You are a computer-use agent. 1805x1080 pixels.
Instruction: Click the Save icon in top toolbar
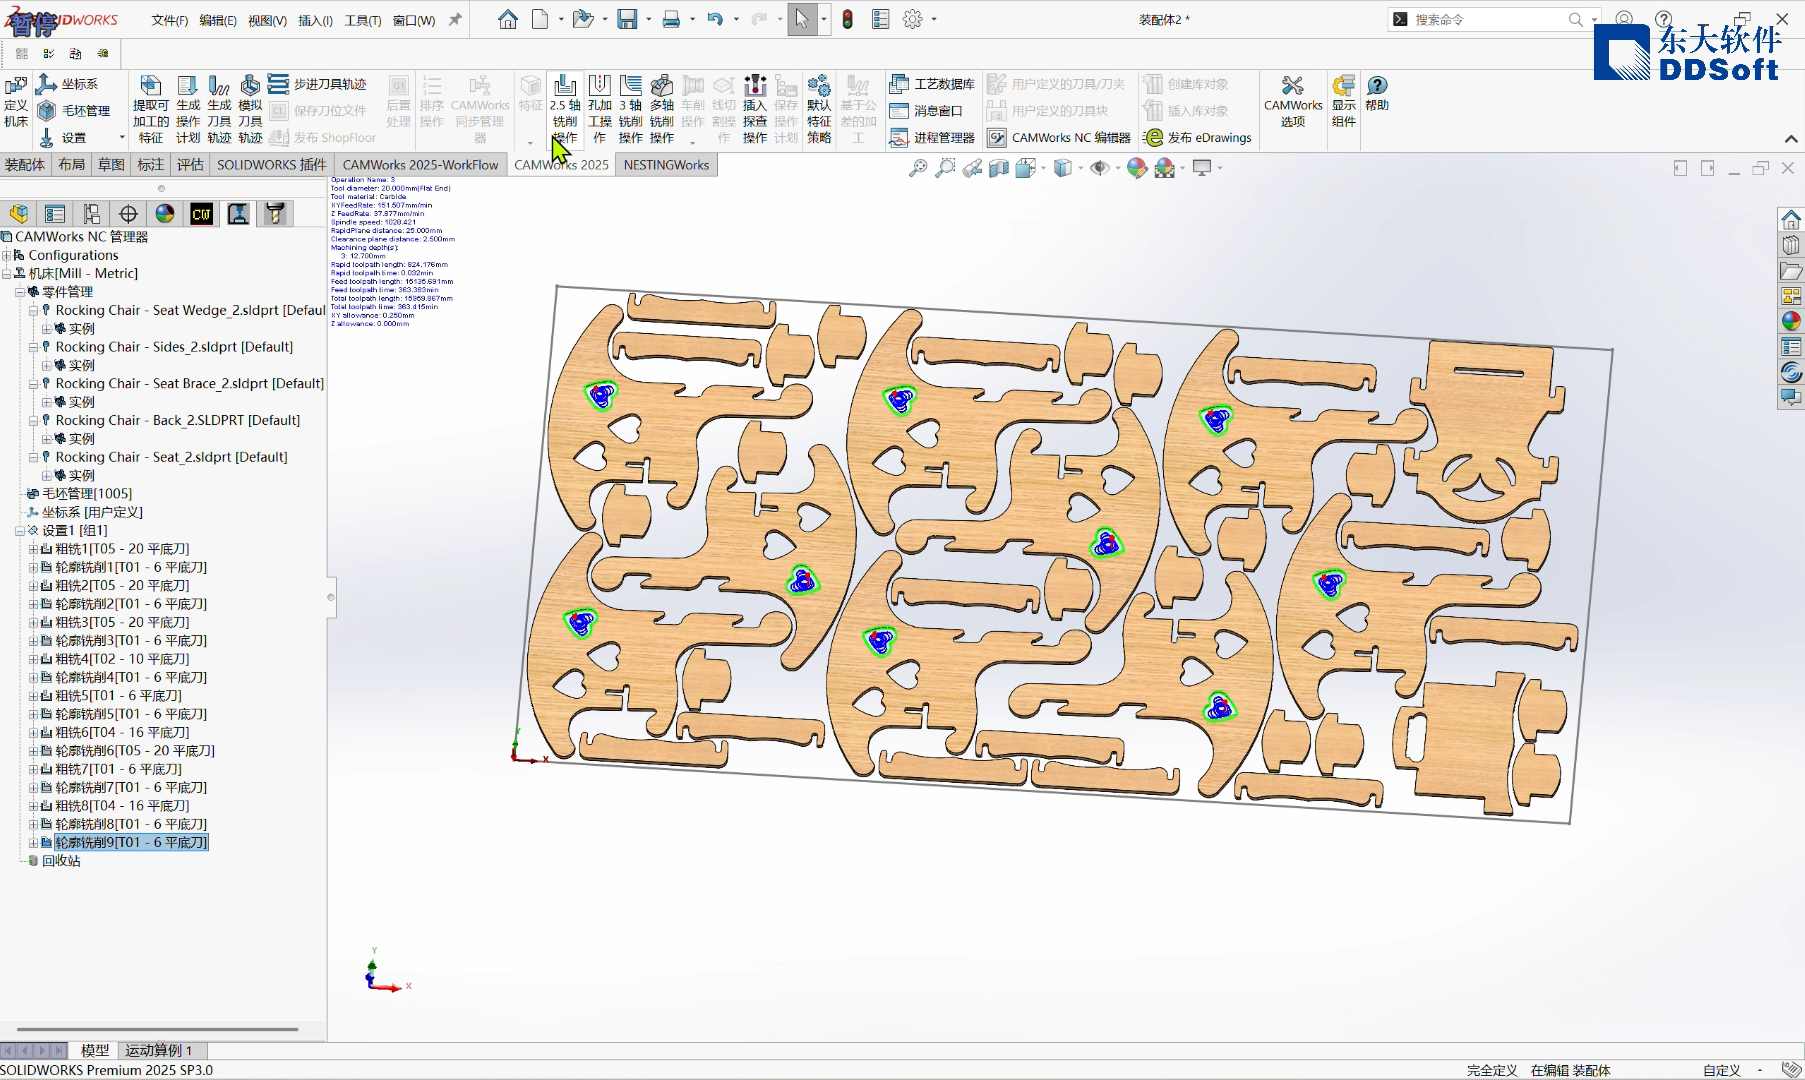tap(627, 19)
